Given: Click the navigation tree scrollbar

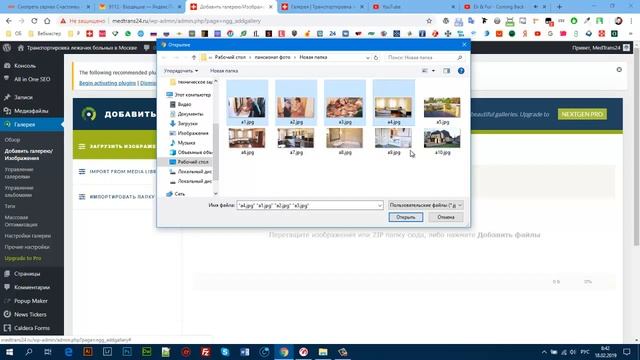Looking at the screenshot, I should pyautogui.click(x=216, y=151).
